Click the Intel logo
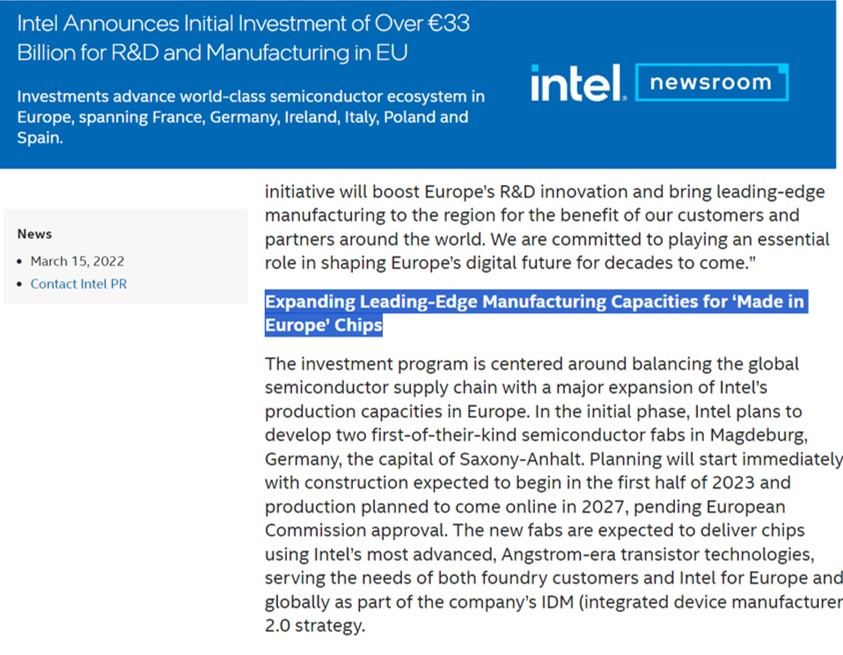This screenshot has width=843, height=655. pos(578,83)
